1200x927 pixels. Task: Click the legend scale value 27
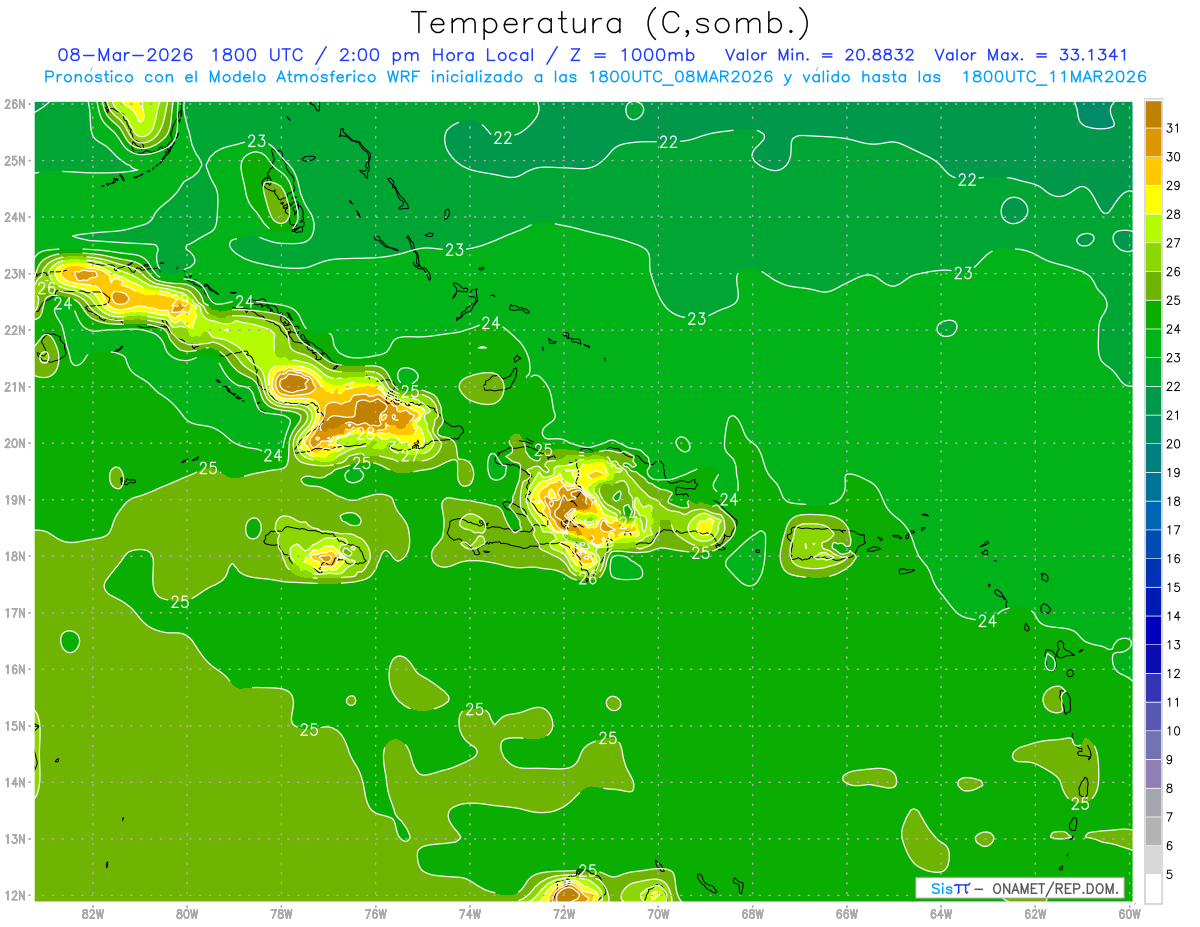point(1173,243)
